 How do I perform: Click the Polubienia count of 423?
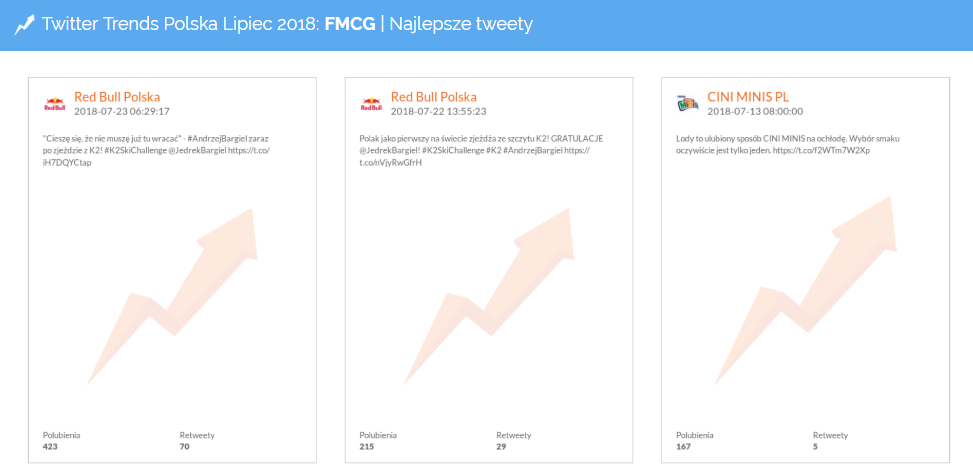coord(51,447)
